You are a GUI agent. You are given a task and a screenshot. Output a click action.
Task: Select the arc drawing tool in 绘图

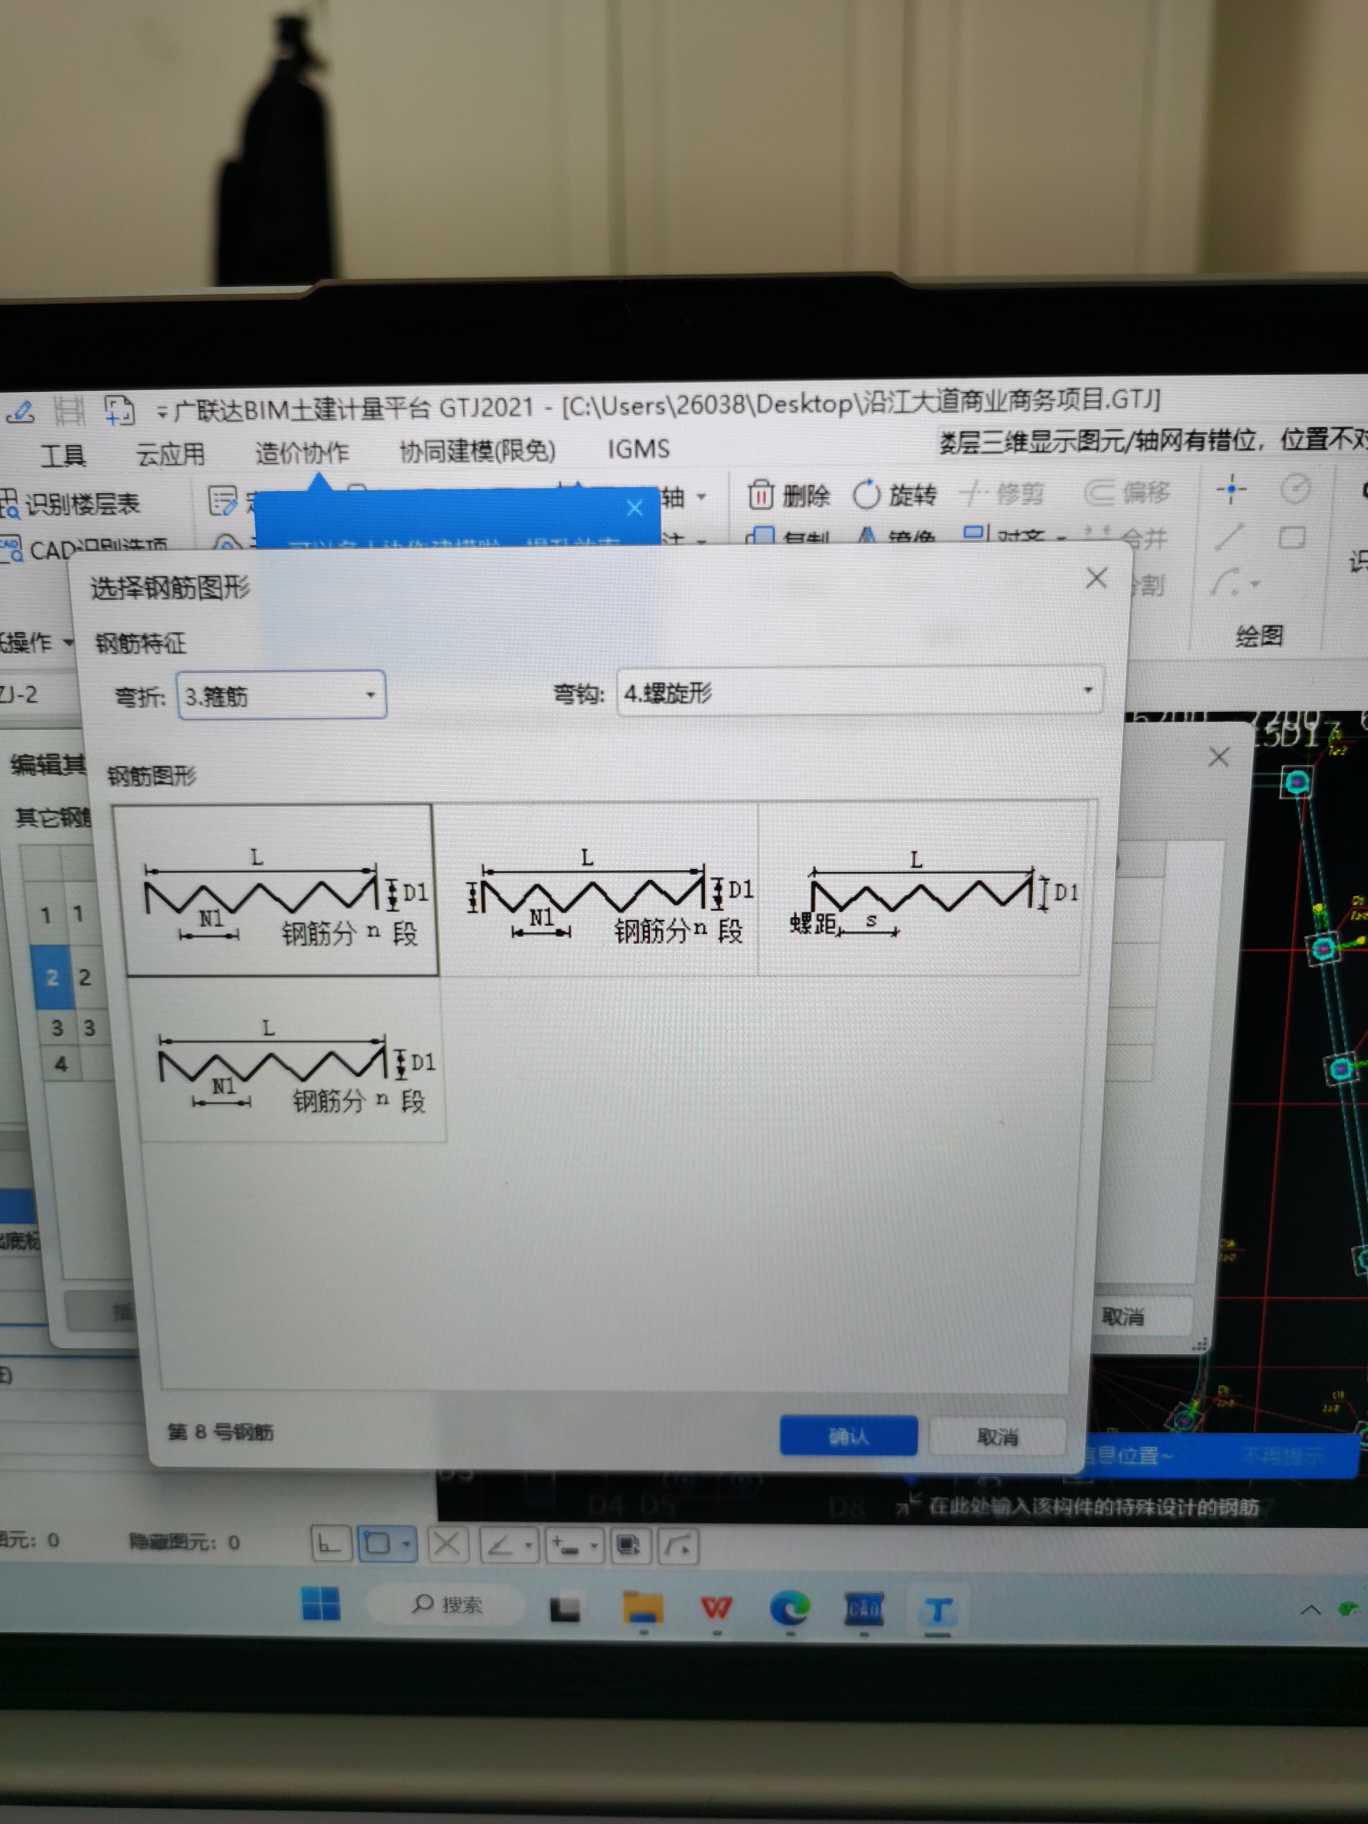pyautogui.click(x=1224, y=582)
